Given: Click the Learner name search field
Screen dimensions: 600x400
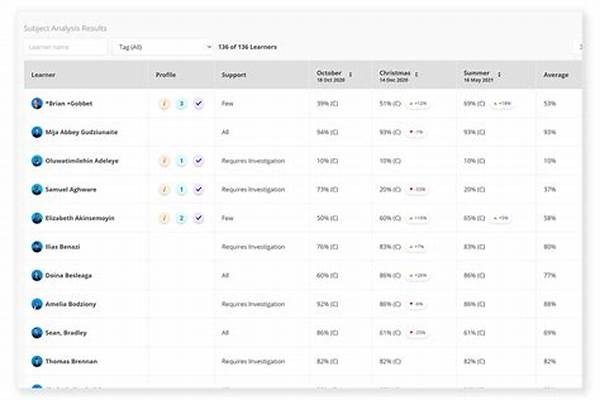Looking at the screenshot, I should point(65,47).
